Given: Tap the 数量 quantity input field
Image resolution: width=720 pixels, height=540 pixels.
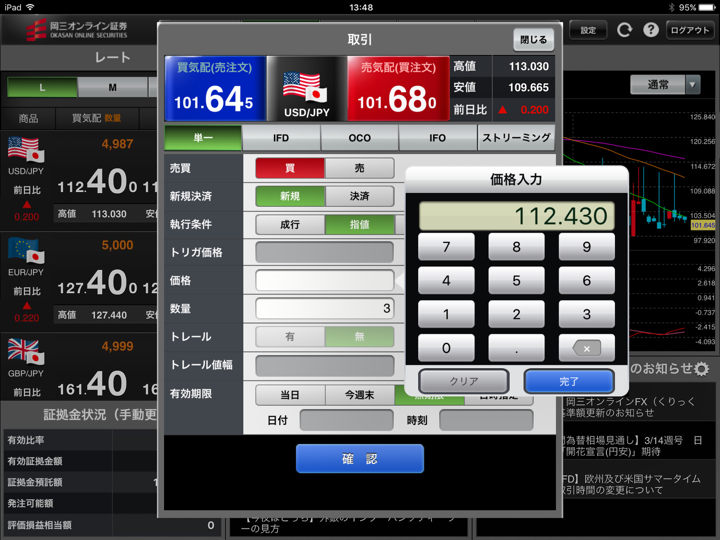Looking at the screenshot, I should tap(325, 309).
